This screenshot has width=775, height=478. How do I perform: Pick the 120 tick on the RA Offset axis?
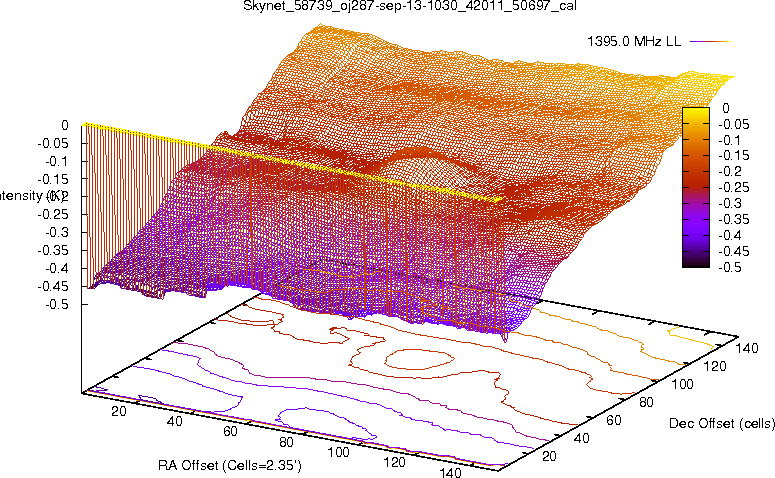[394, 462]
